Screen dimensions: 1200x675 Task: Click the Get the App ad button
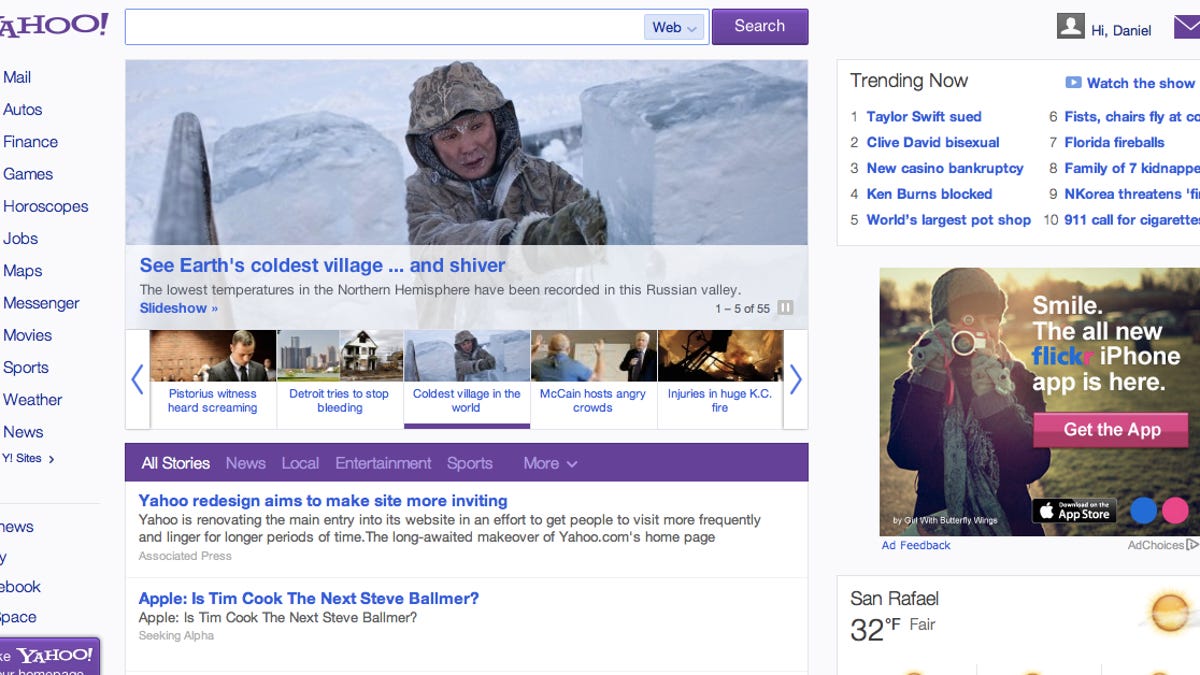point(1111,430)
